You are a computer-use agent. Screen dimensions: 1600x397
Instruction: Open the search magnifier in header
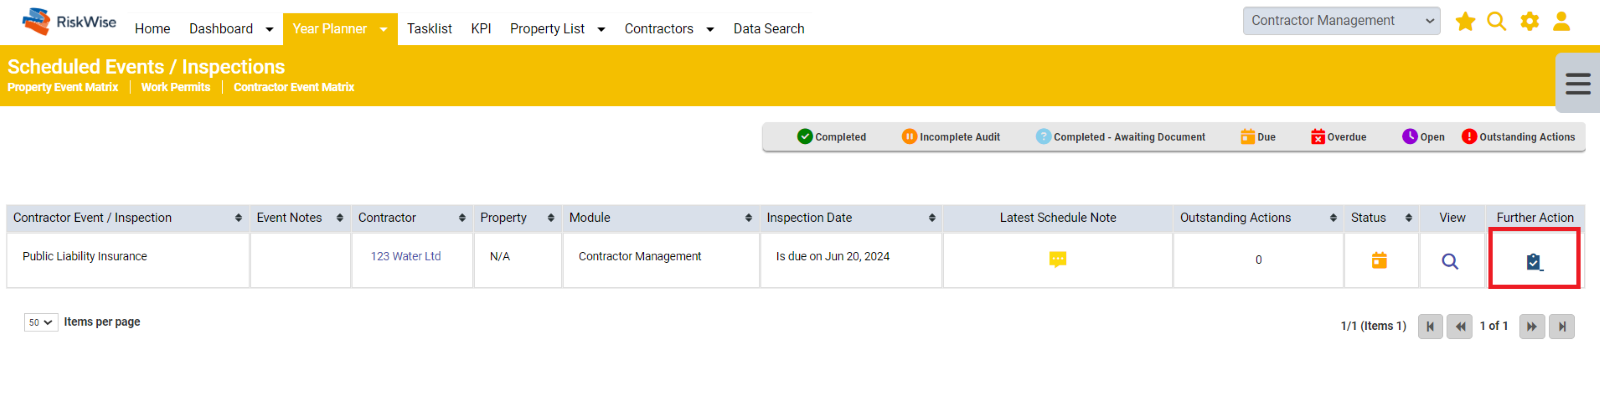[1497, 21]
